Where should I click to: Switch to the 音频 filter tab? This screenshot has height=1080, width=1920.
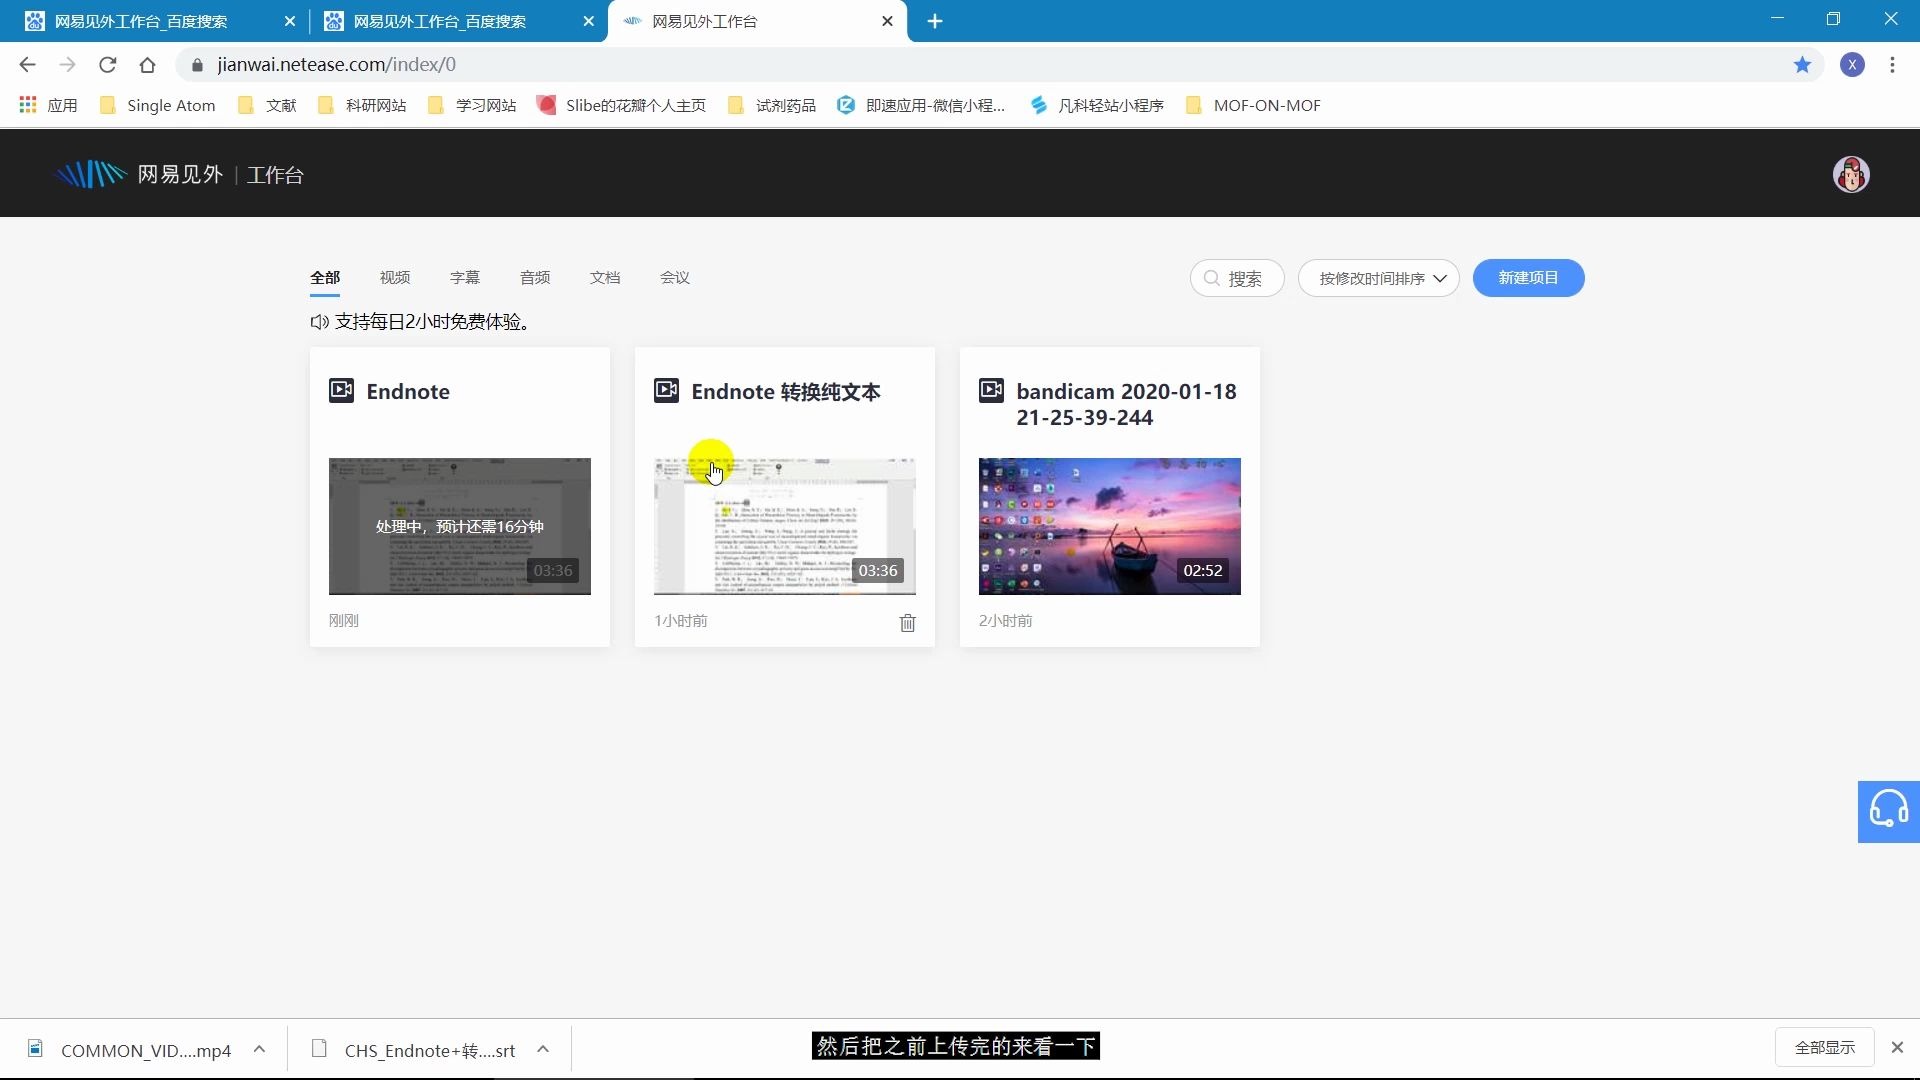(535, 278)
